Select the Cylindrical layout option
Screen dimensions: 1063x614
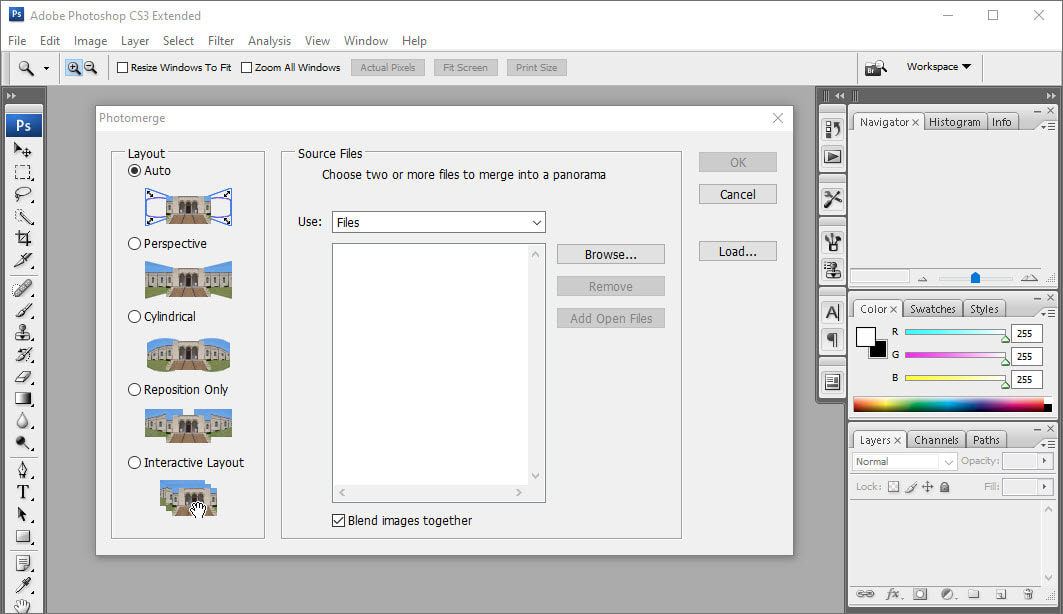(x=134, y=316)
